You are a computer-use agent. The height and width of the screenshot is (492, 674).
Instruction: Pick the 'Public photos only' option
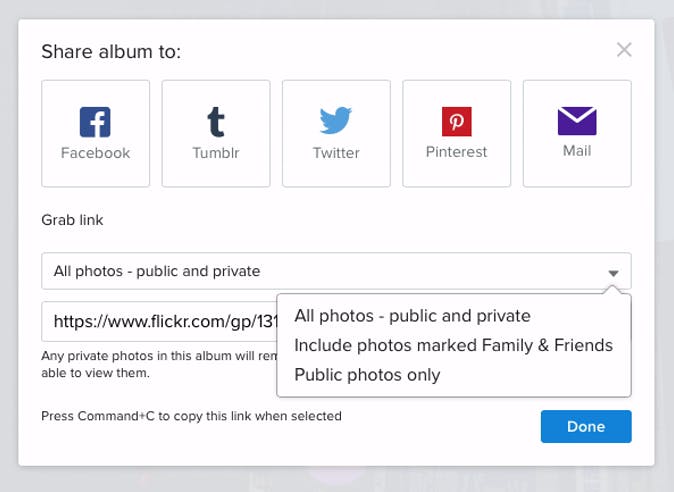(367, 375)
